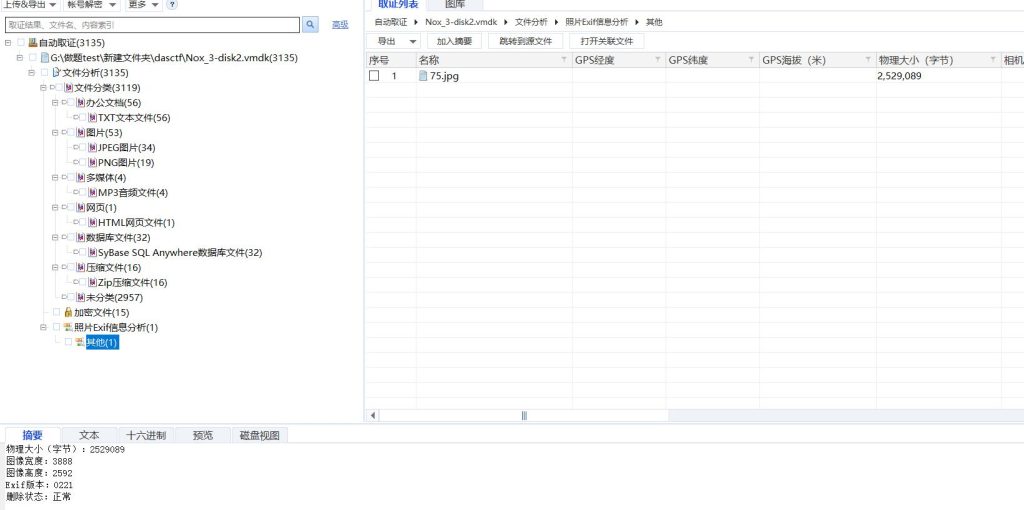Check the JPEG图片(34) checkbox
This screenshot has height=510, width=1024.
pos(82,148)
